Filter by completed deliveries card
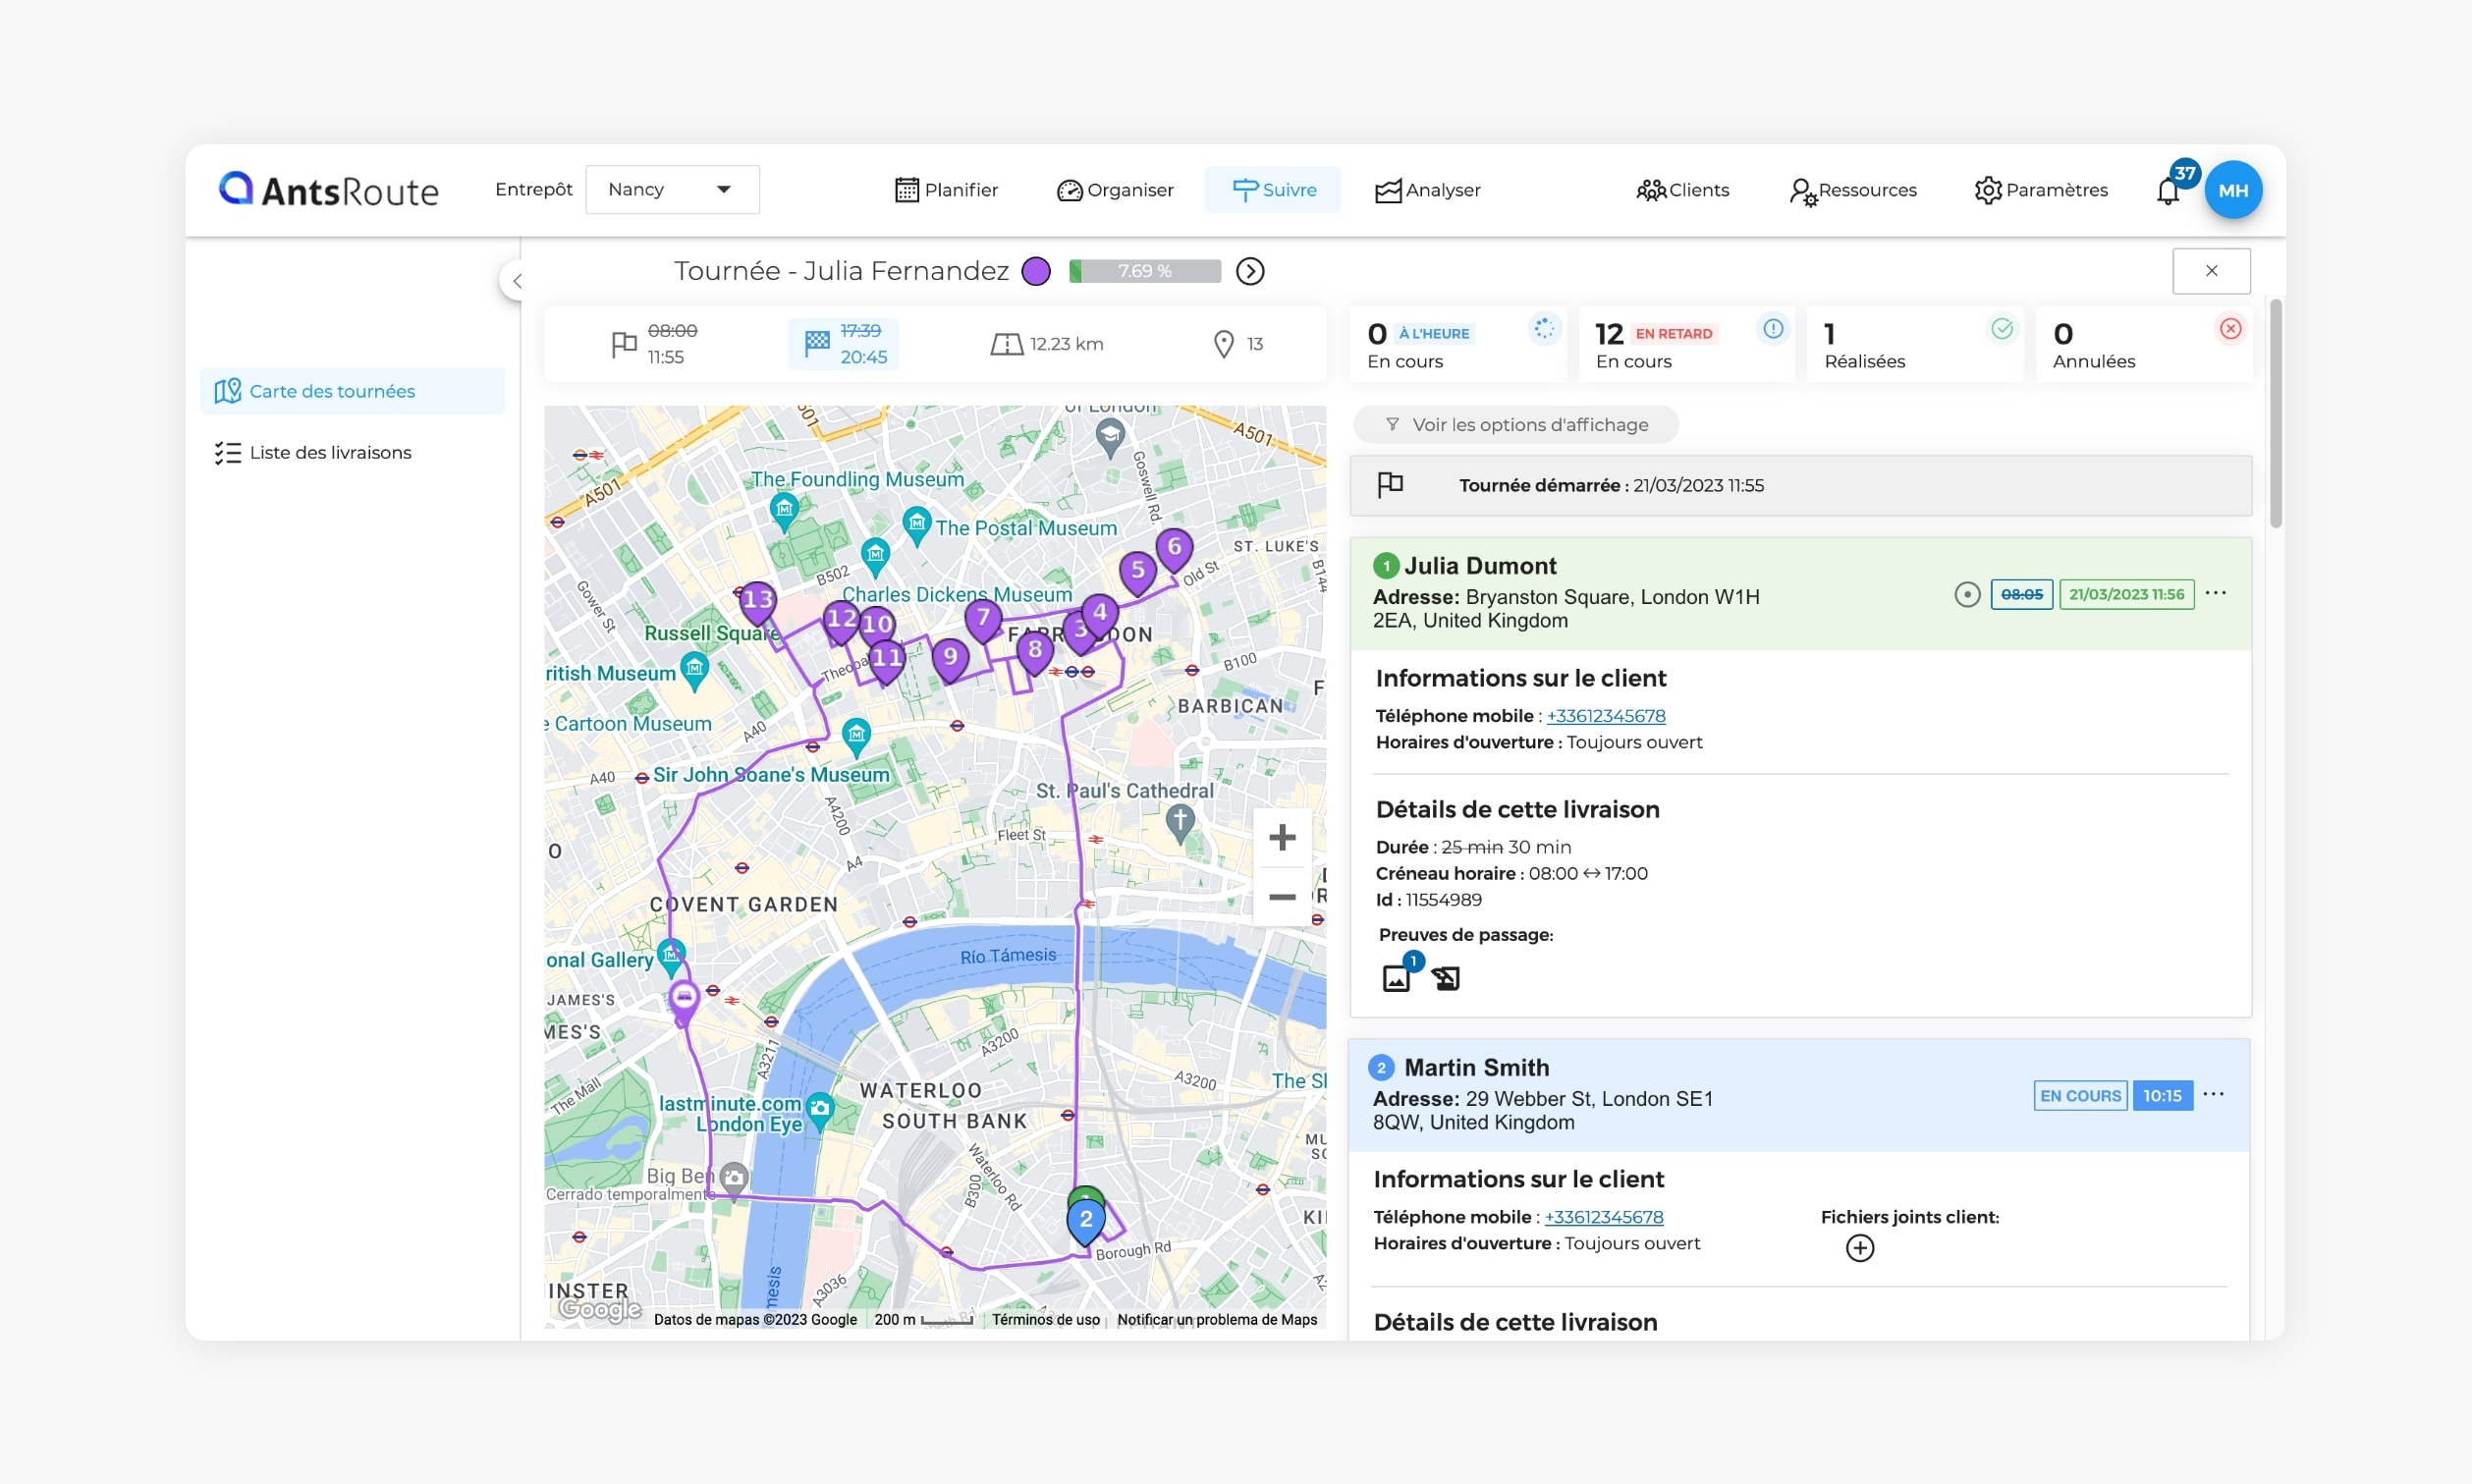Screen dimensions: 2472x1484 (x=1914, y=344)
